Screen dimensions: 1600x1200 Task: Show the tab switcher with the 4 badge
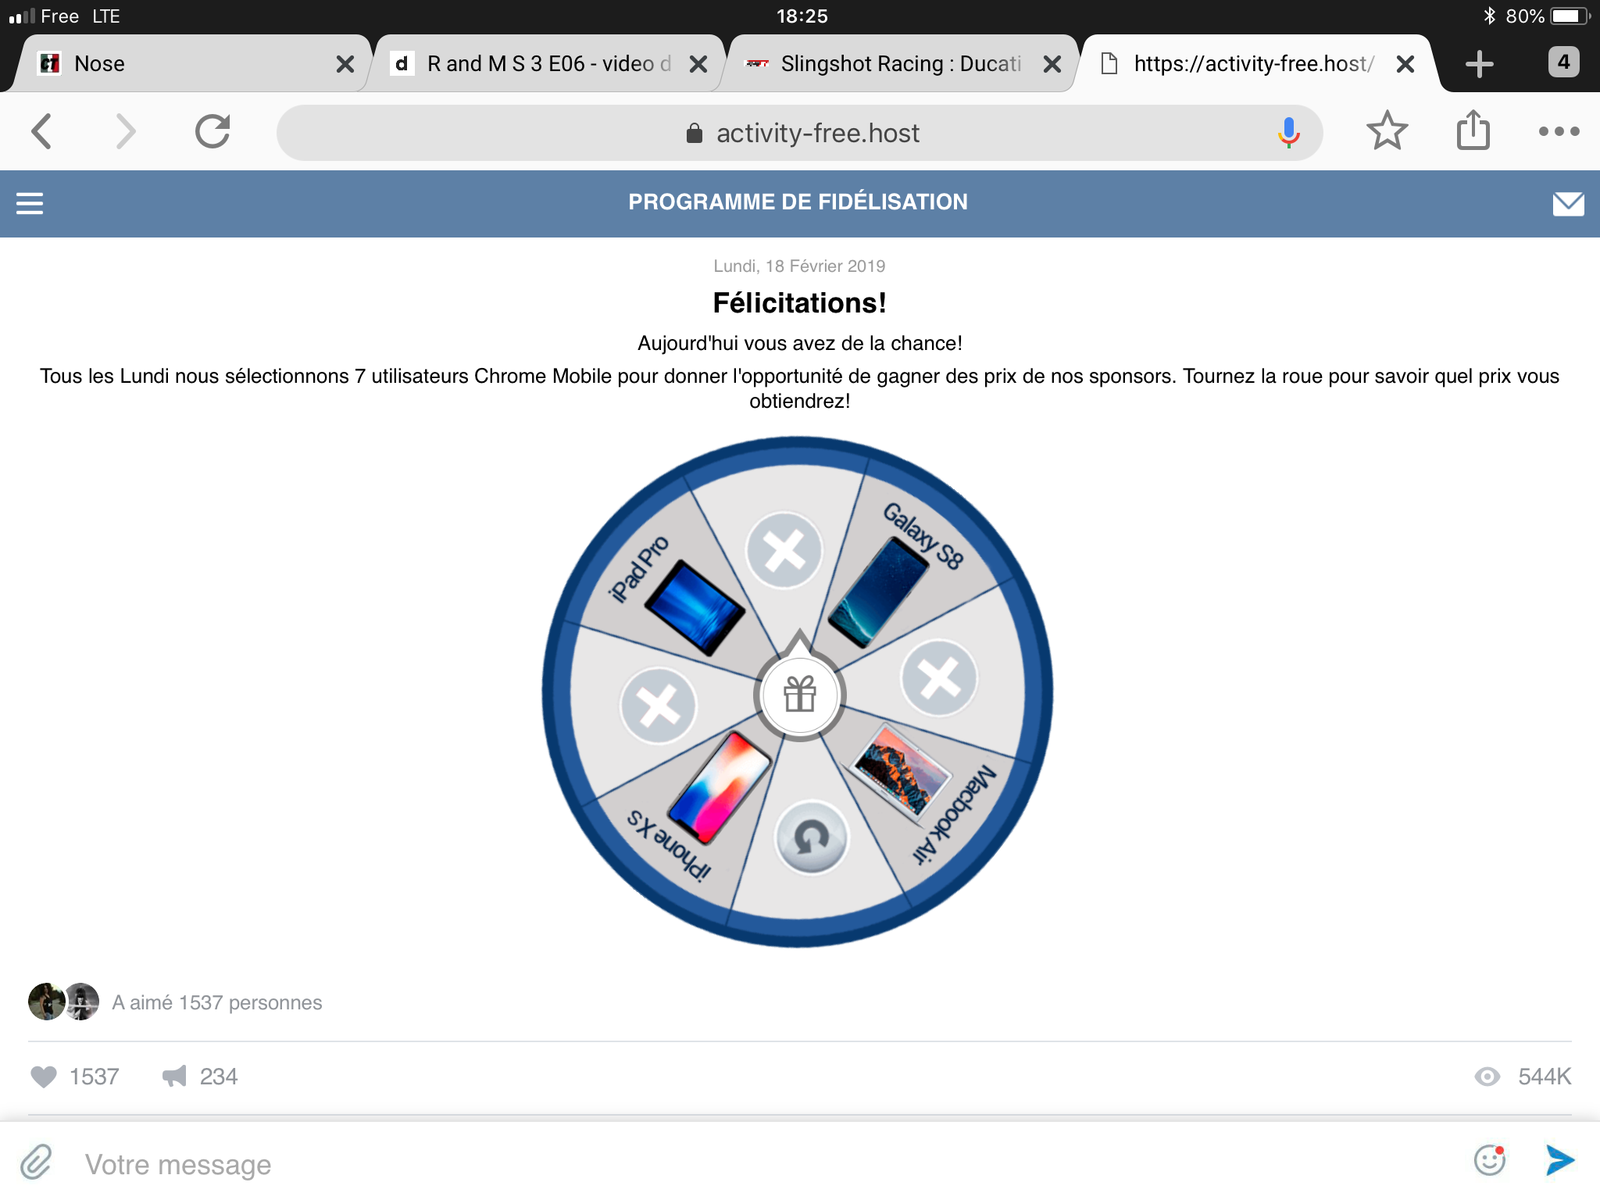pos(1564,62)
